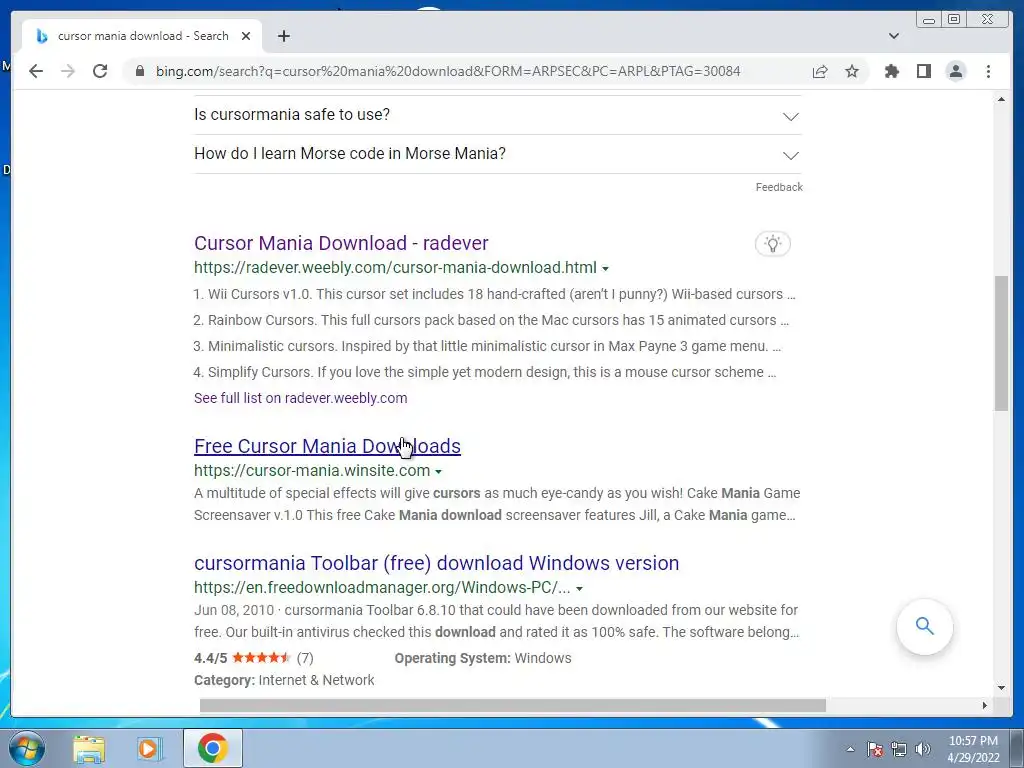Screen dimensions: 1024x768
Task: Open the dropdown arrow after the radever.weebly.com URL
Action: tap(605, 268)
